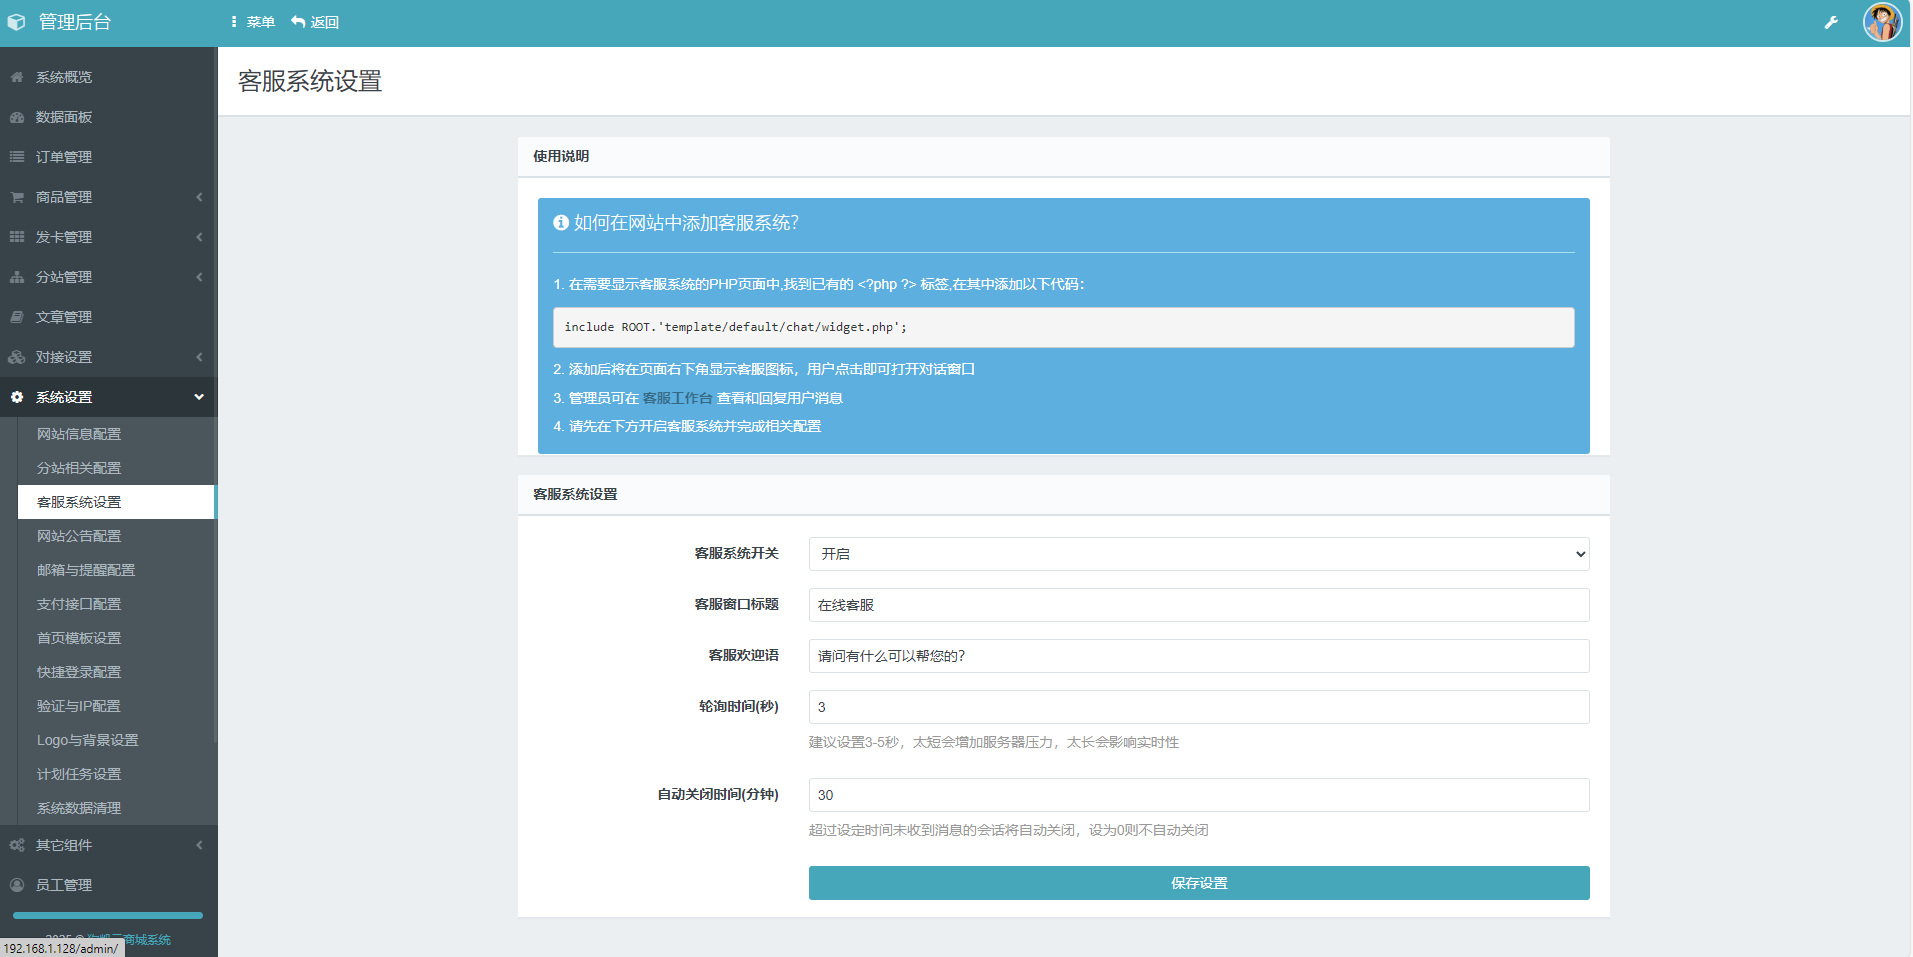The height and width of the screenshot is (957, 1913).
Task: Click the 返回 back button
Action: coord(315,22)
